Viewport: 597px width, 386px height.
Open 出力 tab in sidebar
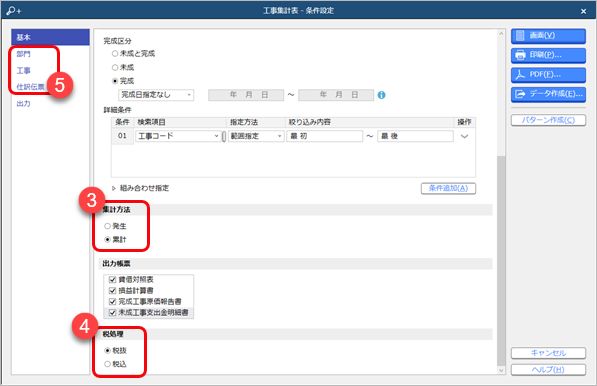(23, 104)
